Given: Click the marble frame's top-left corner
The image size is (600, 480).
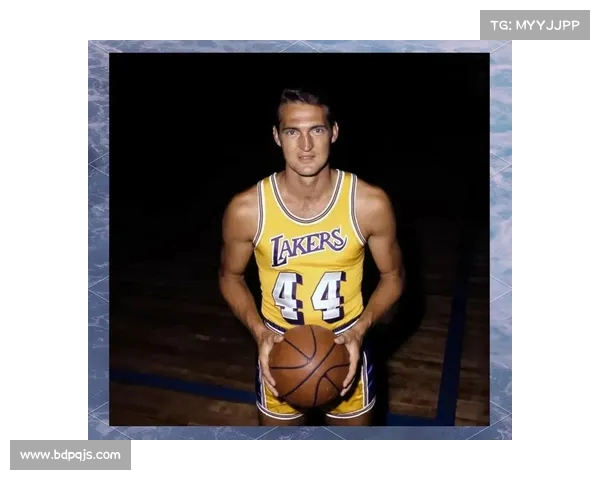Looking at the screenshot, I should (98, 48).
